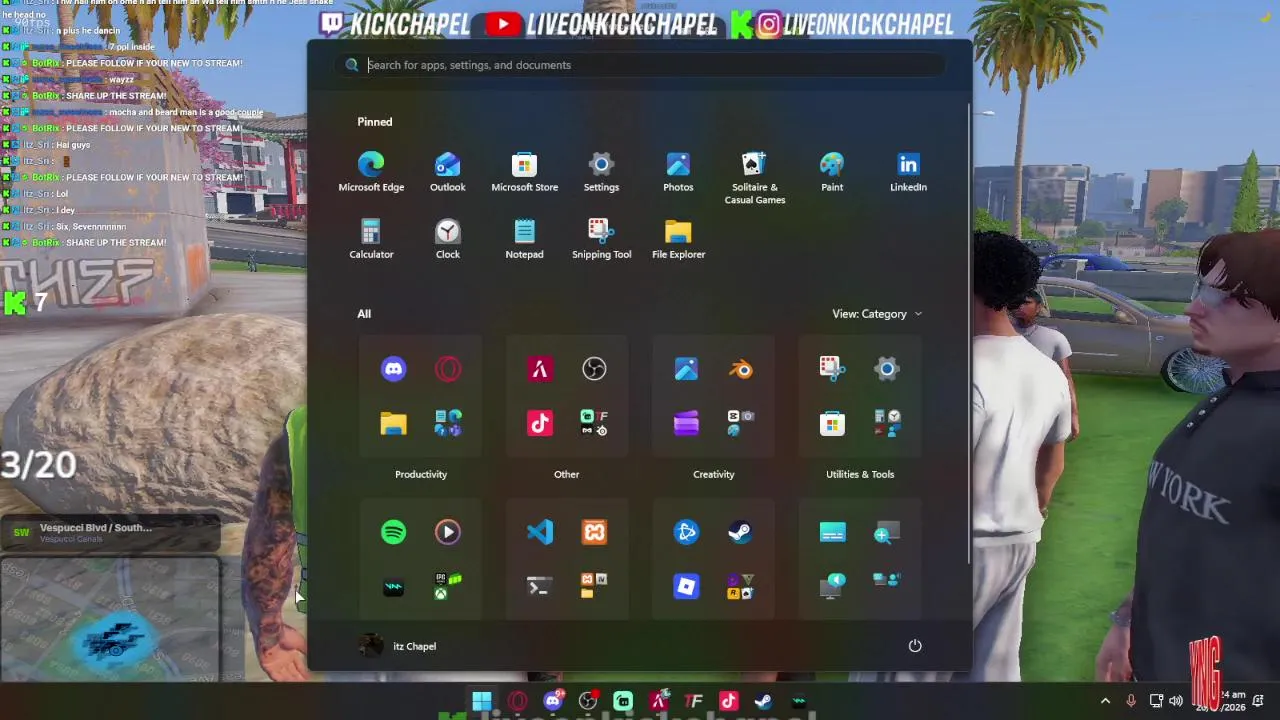This screenshot has width=1280, height=720.
Task: Show hidden icons in the system tray
Action: pos(1105,701)
